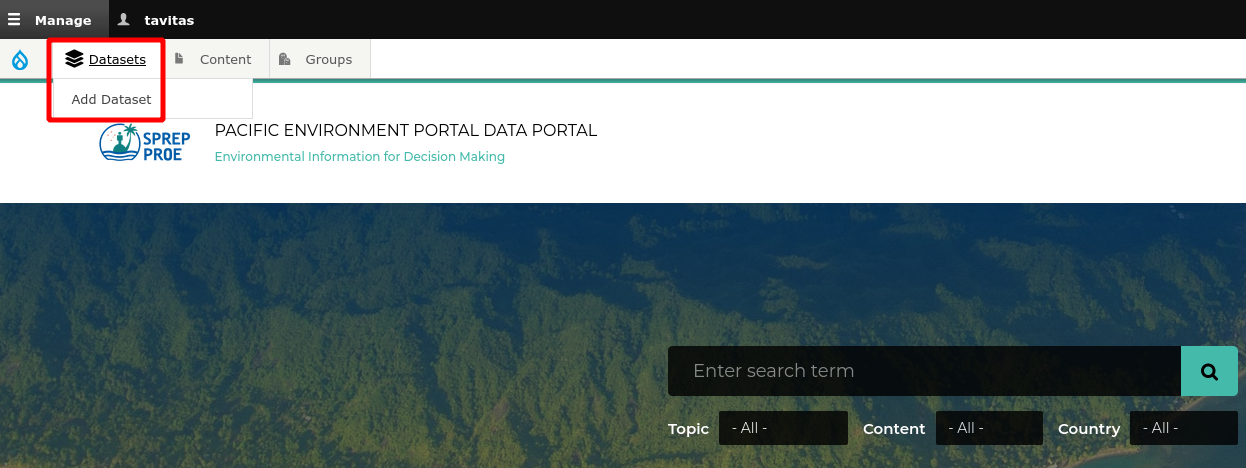Image resolution: width=1246 pixels, height=468 pixels.
Task: Expand the Country filter dropdown
Action: click(1184, 428)
